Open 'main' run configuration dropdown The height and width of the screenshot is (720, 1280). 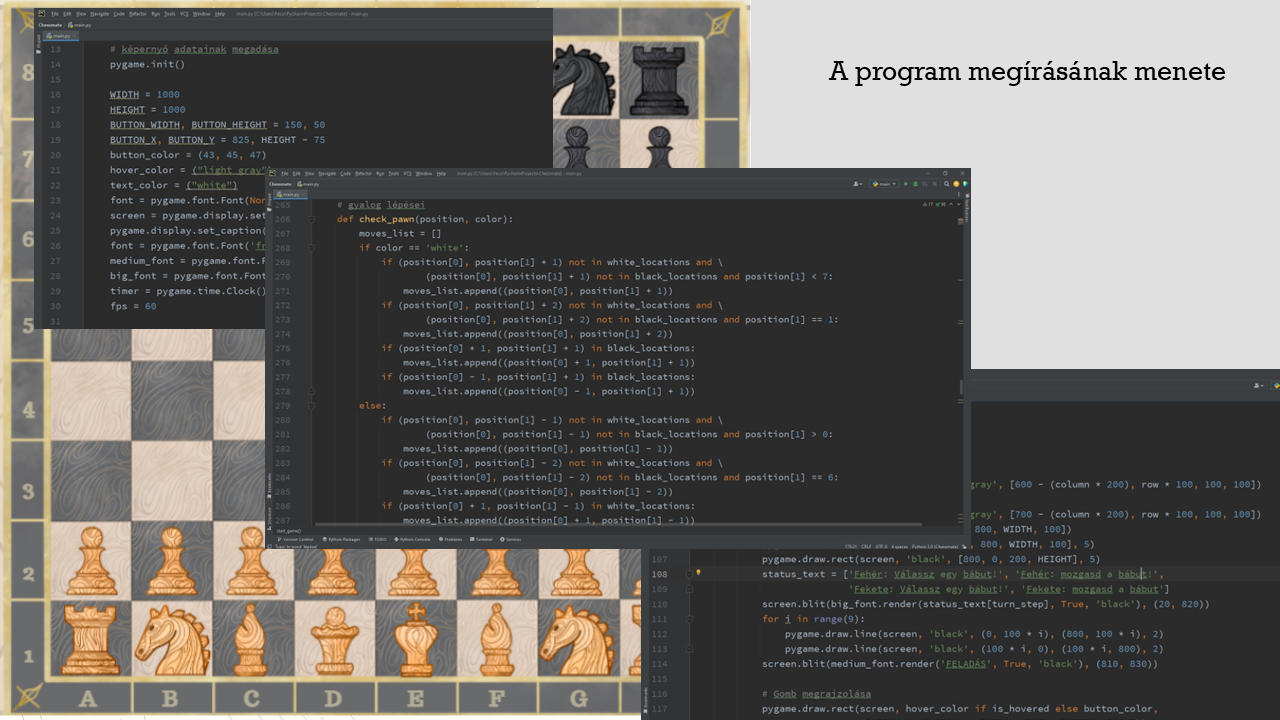pos(884,184)
